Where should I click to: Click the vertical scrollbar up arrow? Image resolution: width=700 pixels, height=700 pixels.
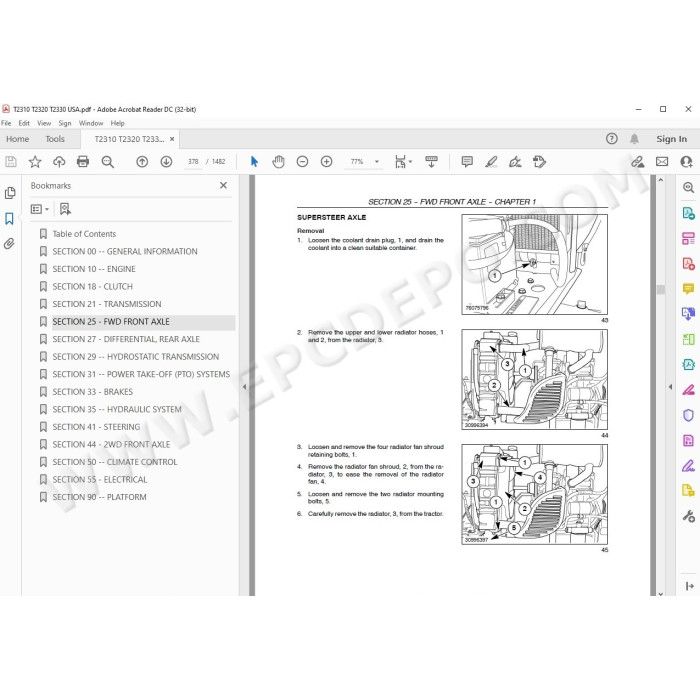(x=661, y=179)
